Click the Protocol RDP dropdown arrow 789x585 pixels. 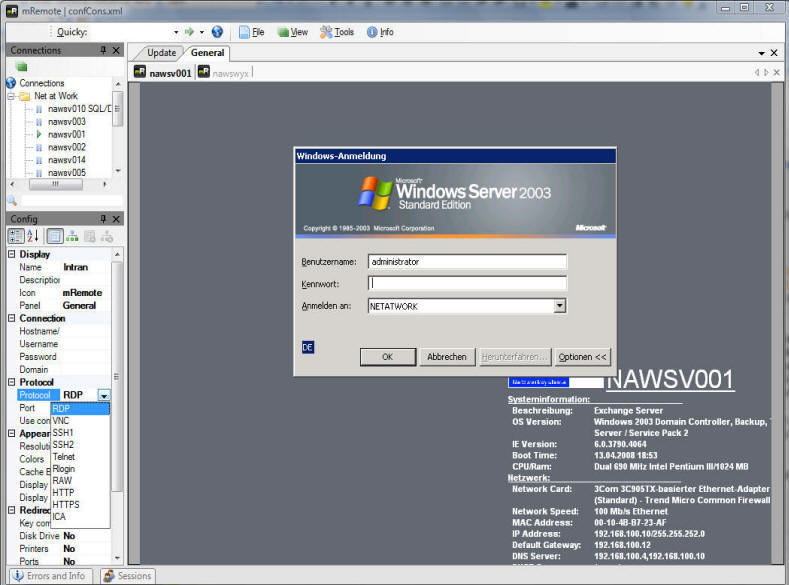(x=104, y=395)
